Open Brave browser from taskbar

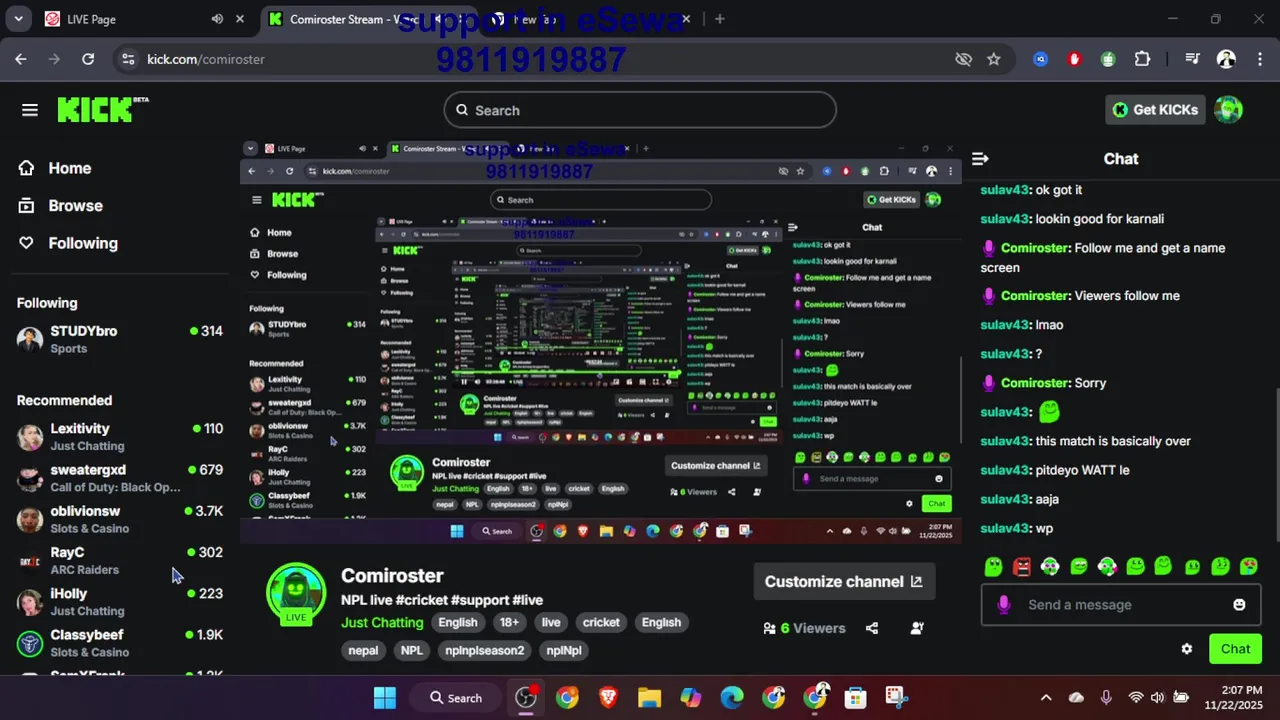point(608,698)
